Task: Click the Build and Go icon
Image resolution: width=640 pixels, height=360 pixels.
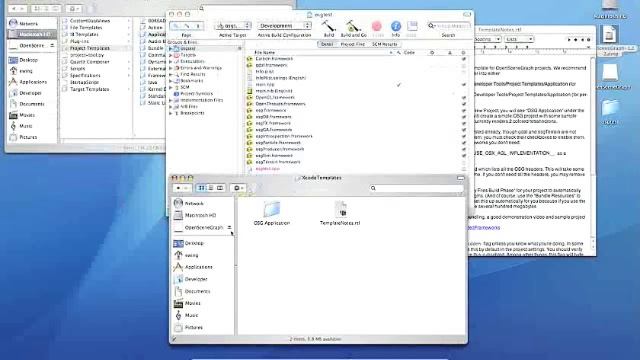Action: click(352, 26)
